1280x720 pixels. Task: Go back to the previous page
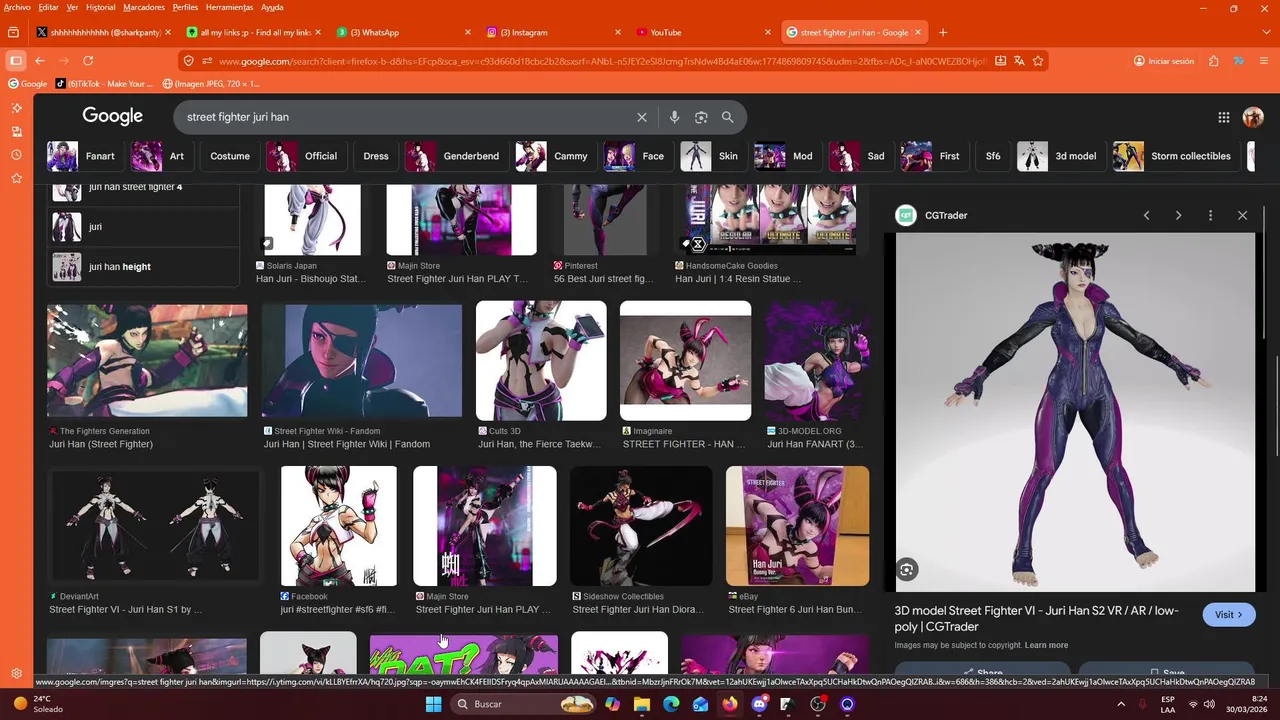click(x=40, y=61)
